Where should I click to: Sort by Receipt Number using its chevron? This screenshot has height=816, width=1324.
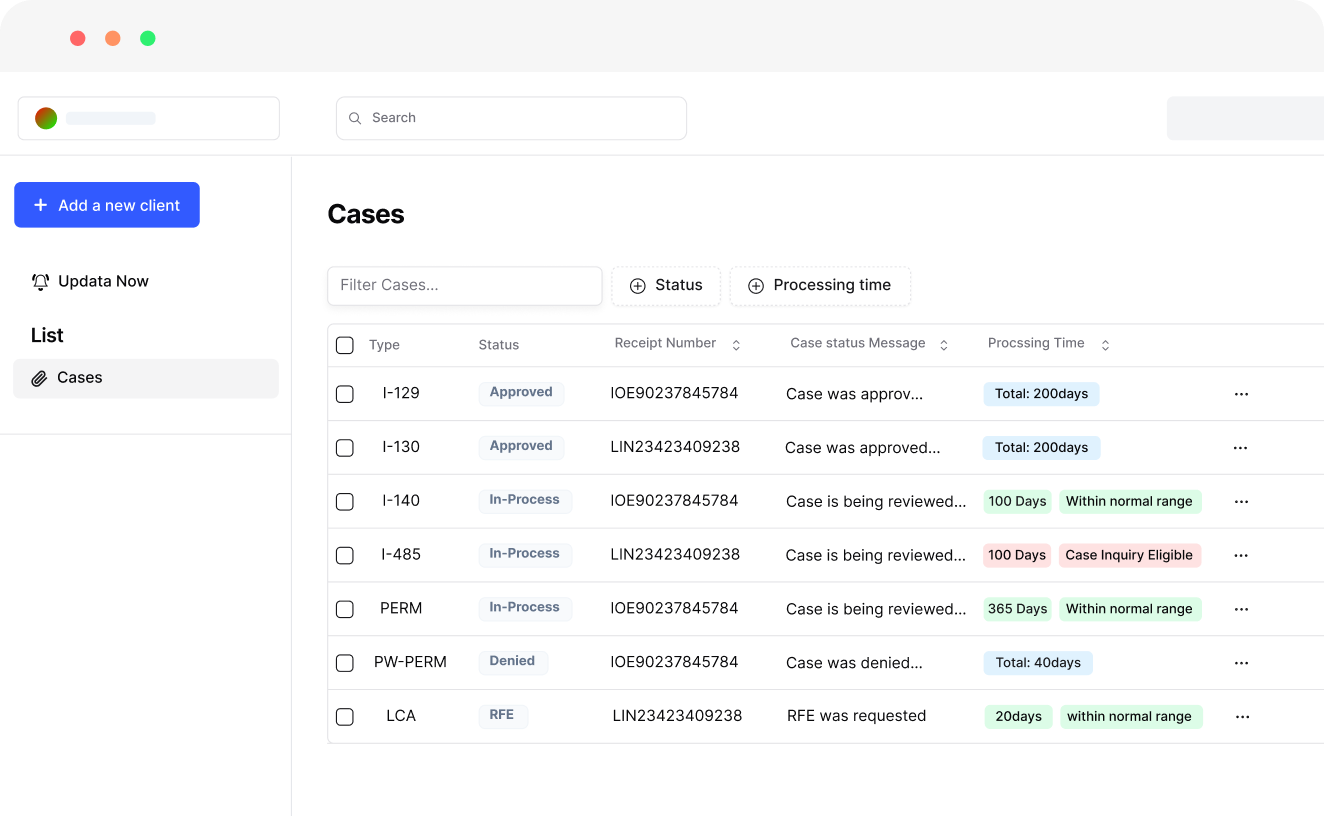[x=736, y=344]
